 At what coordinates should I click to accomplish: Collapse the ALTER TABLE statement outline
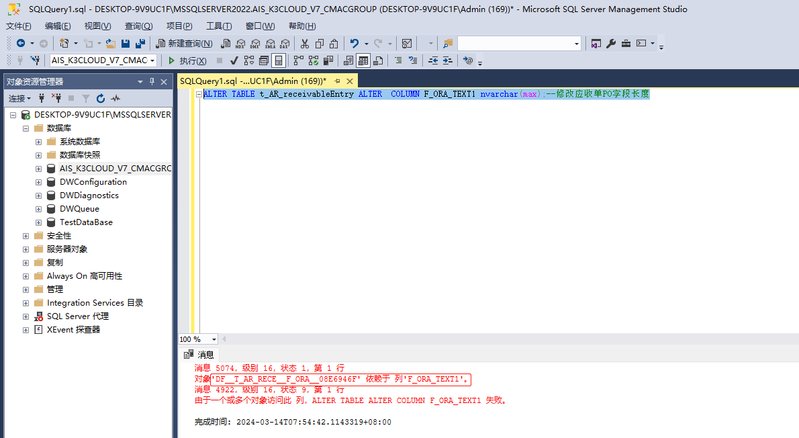coord(199,94)
